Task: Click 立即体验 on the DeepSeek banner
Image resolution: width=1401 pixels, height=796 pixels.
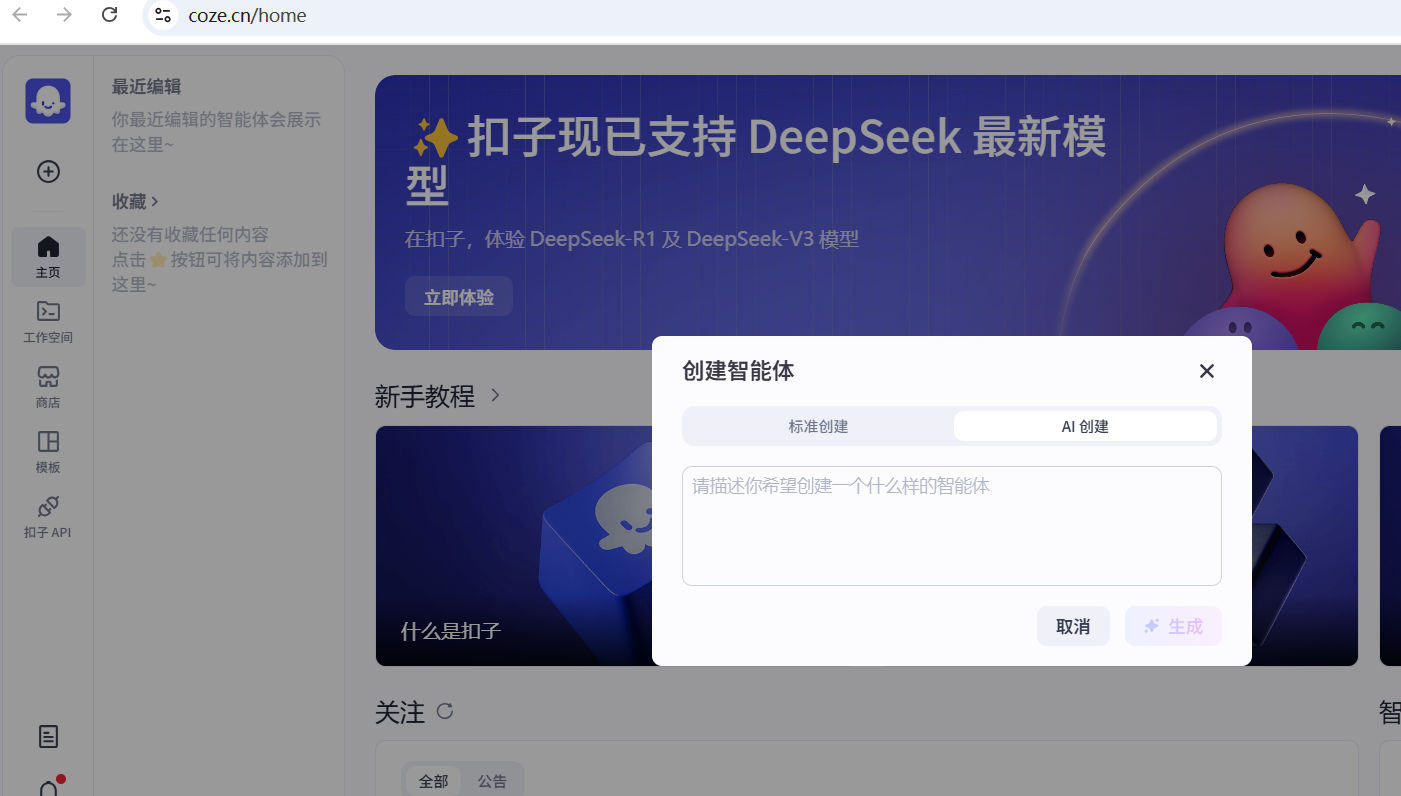Action: click(459, 297)
